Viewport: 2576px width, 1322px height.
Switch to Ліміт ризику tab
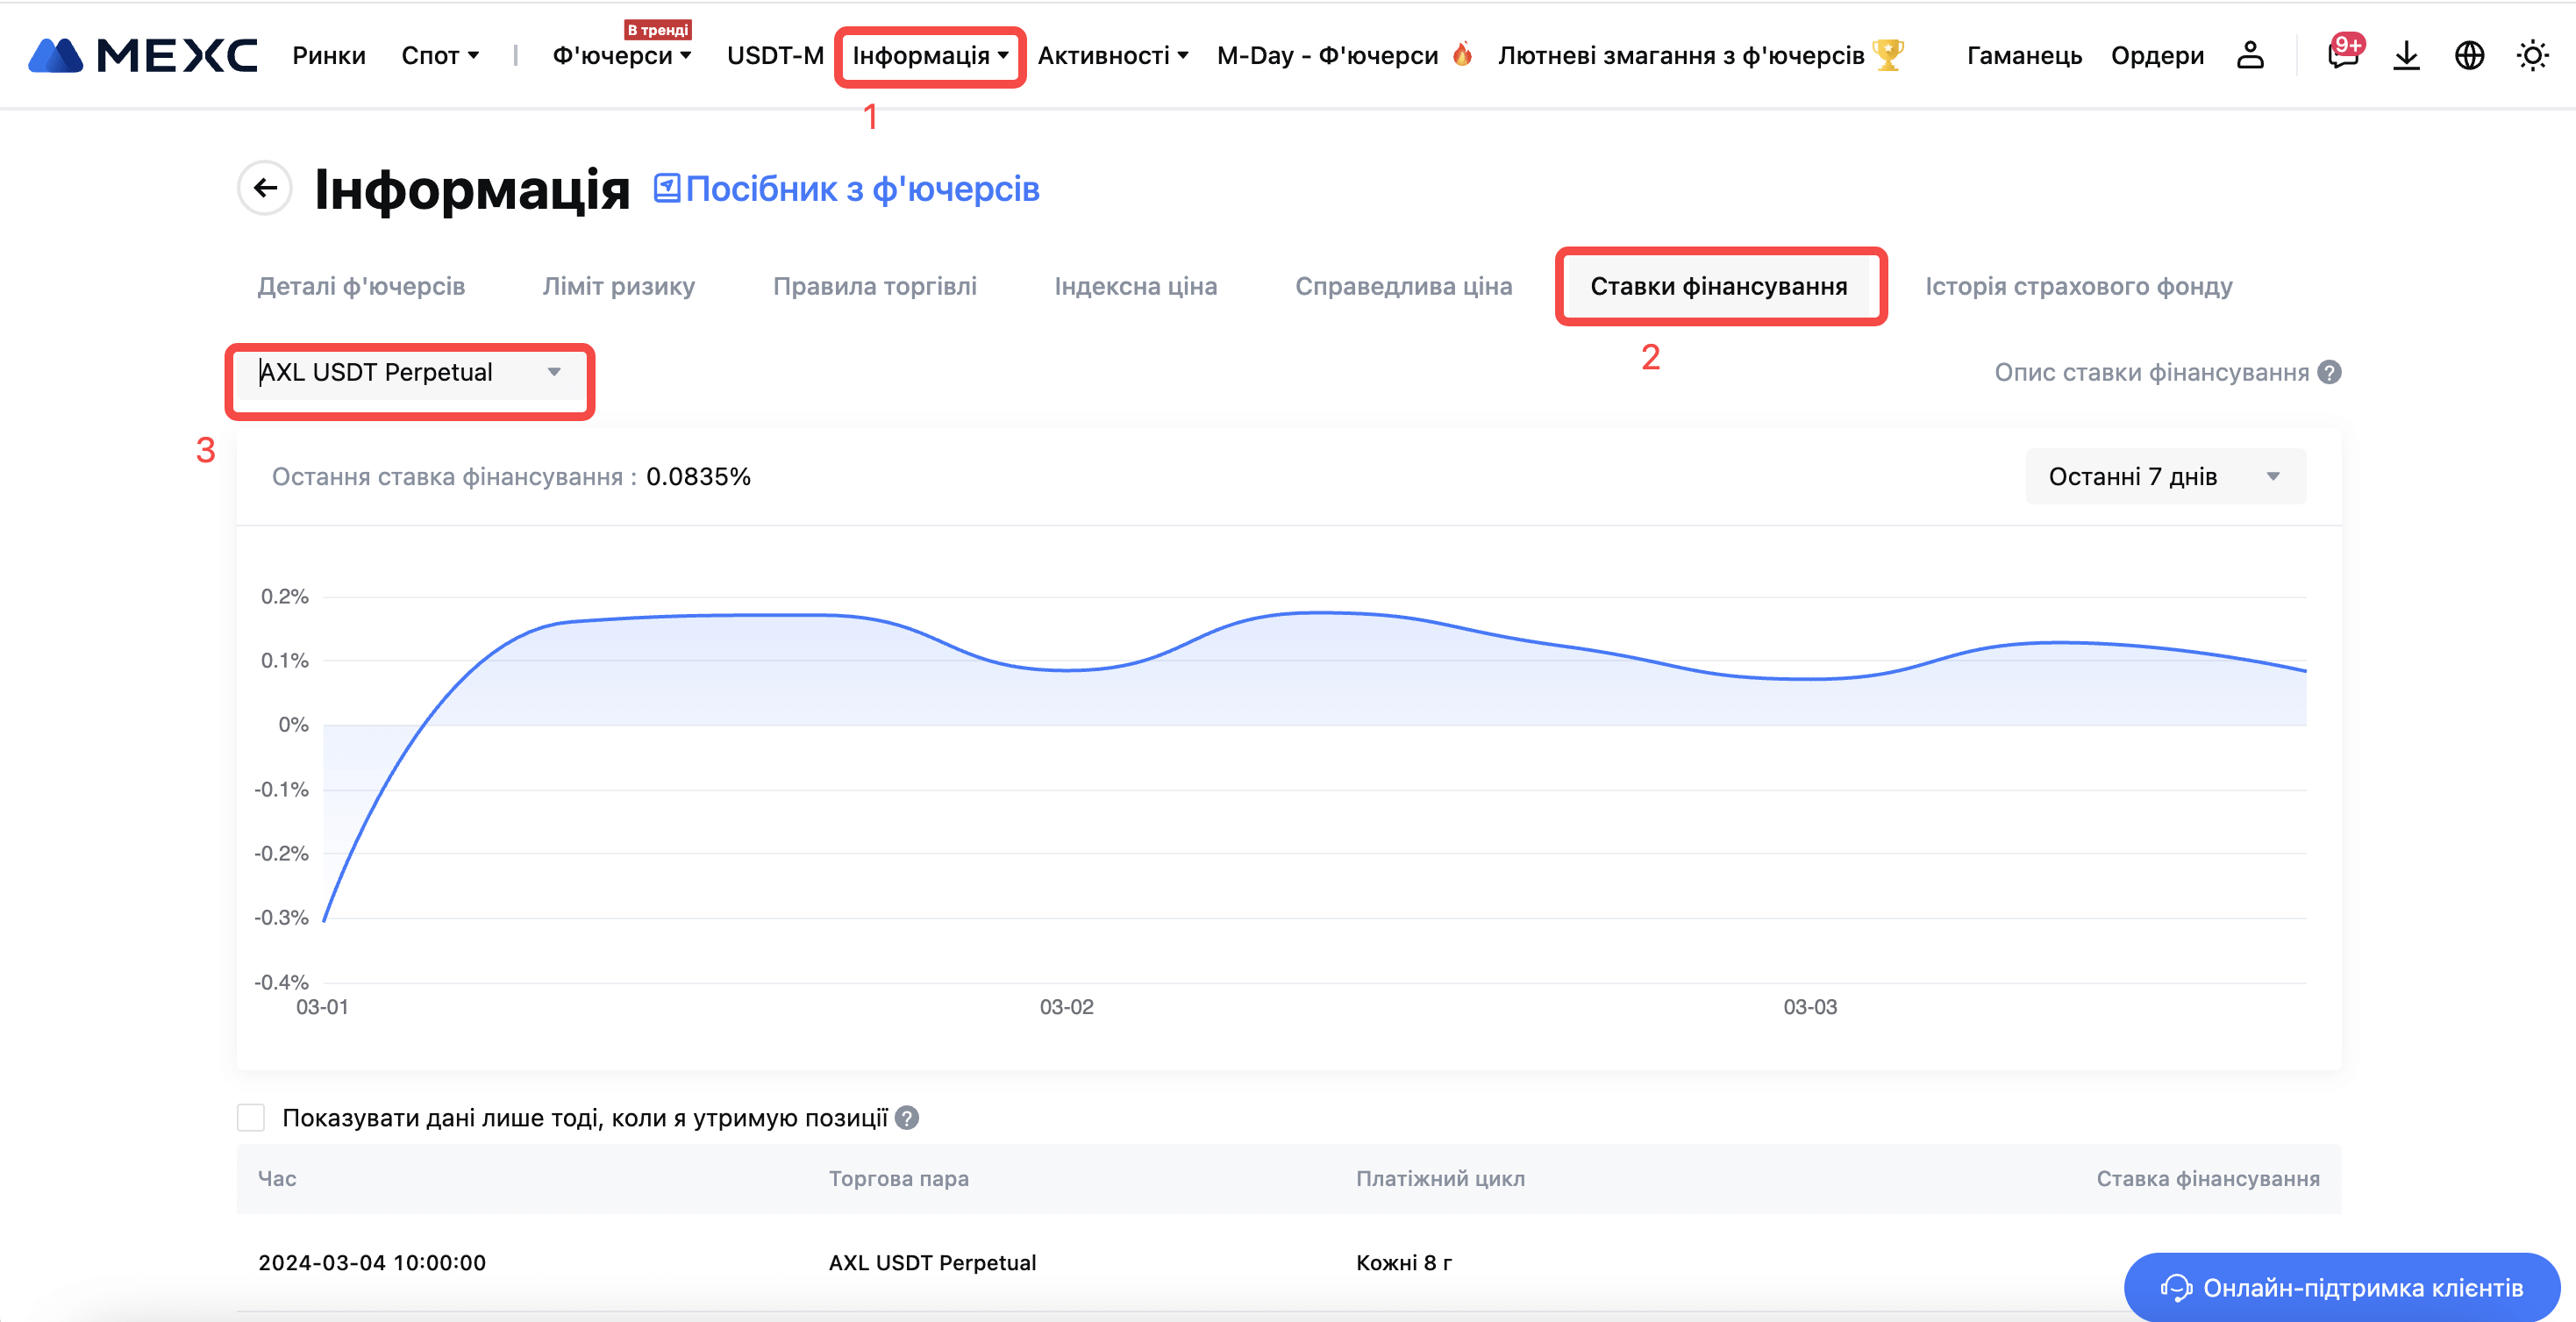(618, 286)
